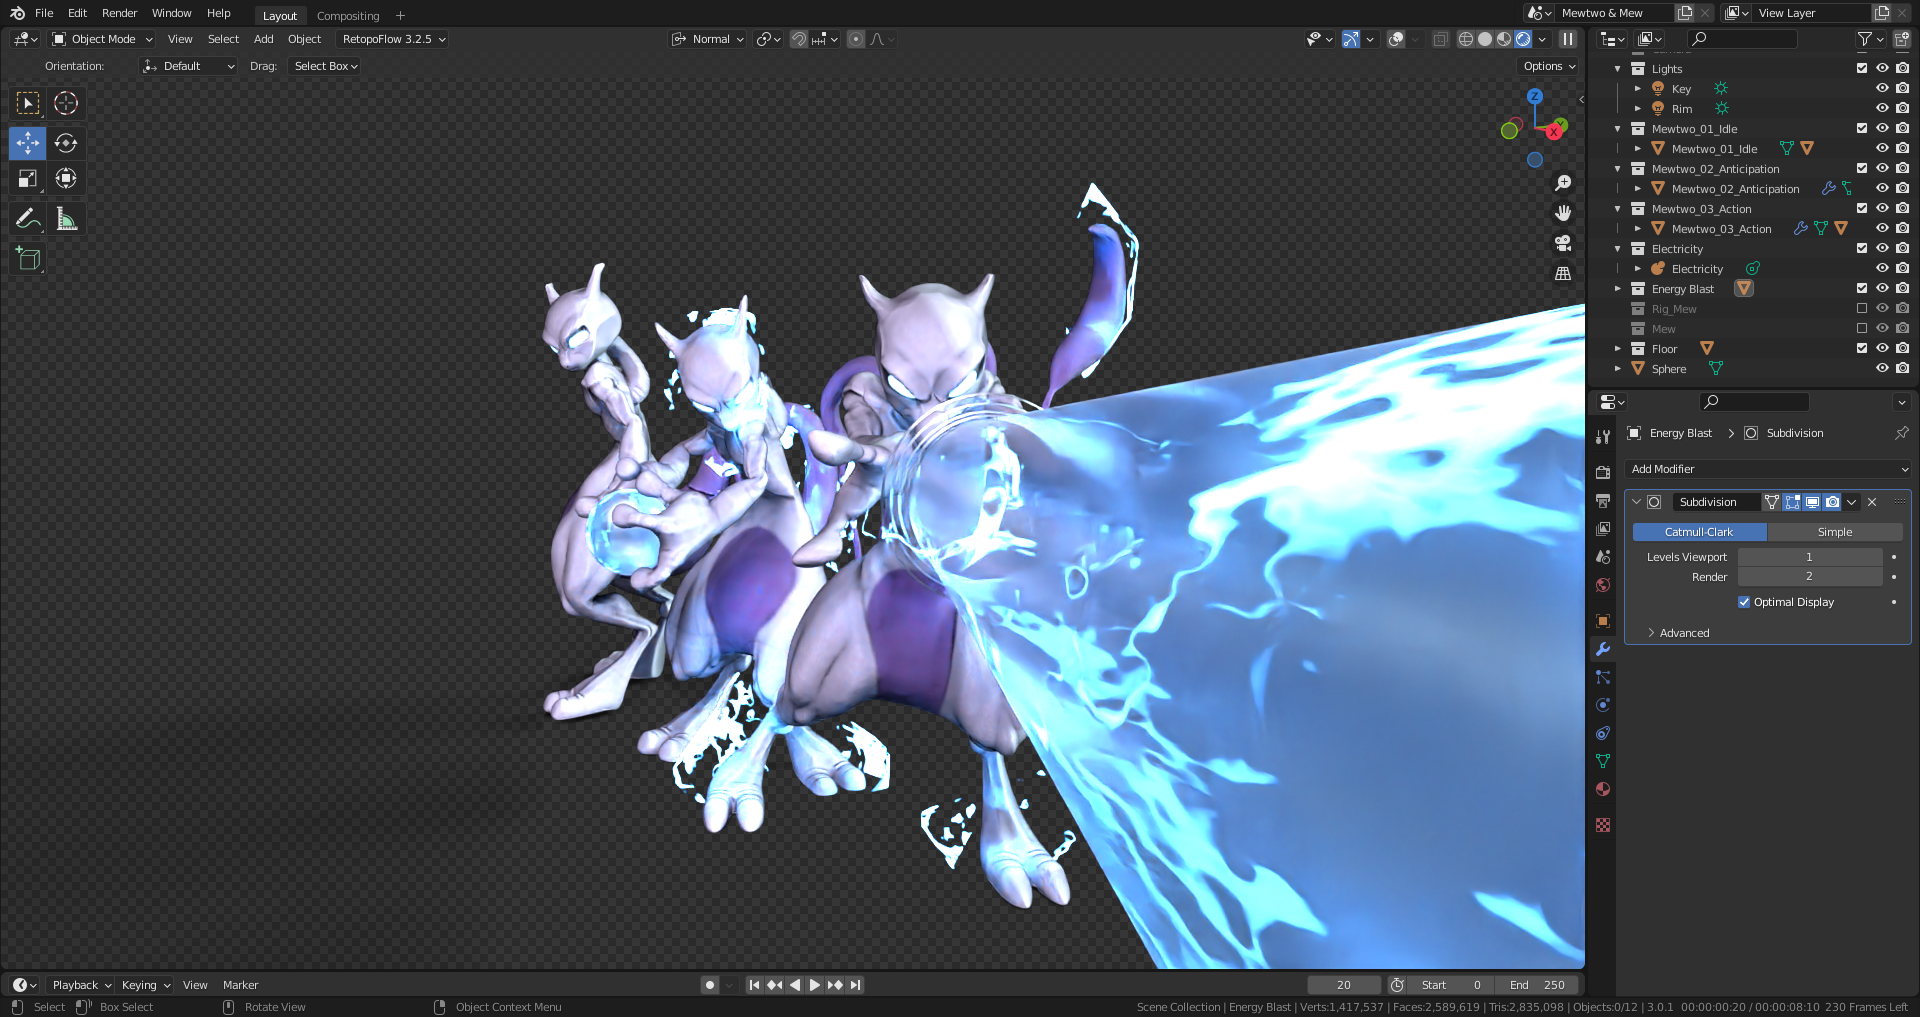Select the Annotate tool
The width and height of the screenshot is (1920, 1017).
[28, 219]
